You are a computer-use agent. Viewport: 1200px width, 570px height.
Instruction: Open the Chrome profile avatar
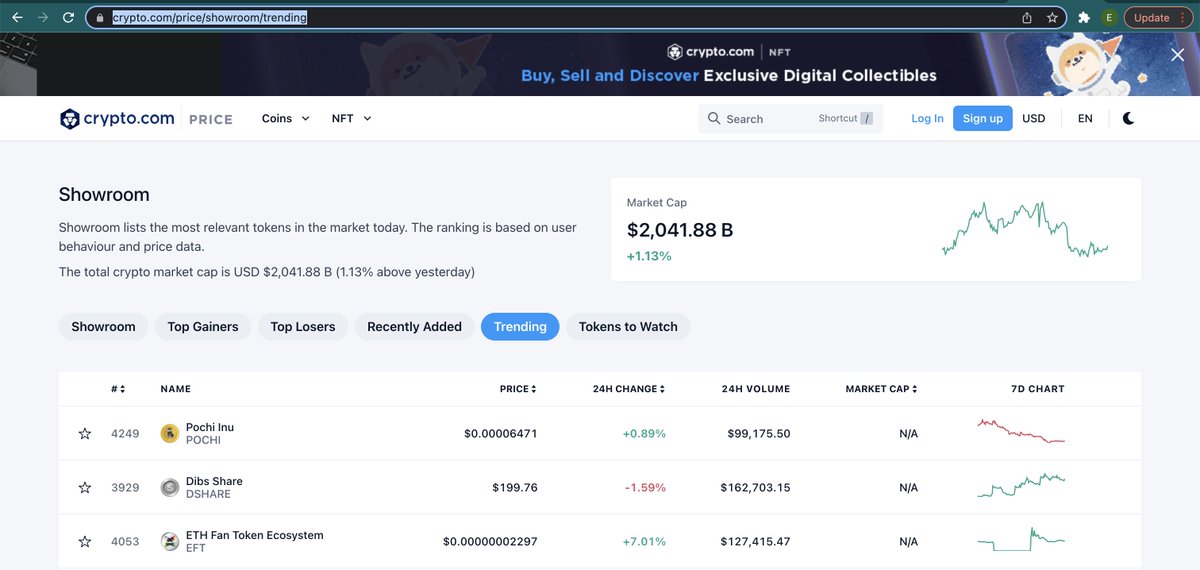pos(1109,18)
